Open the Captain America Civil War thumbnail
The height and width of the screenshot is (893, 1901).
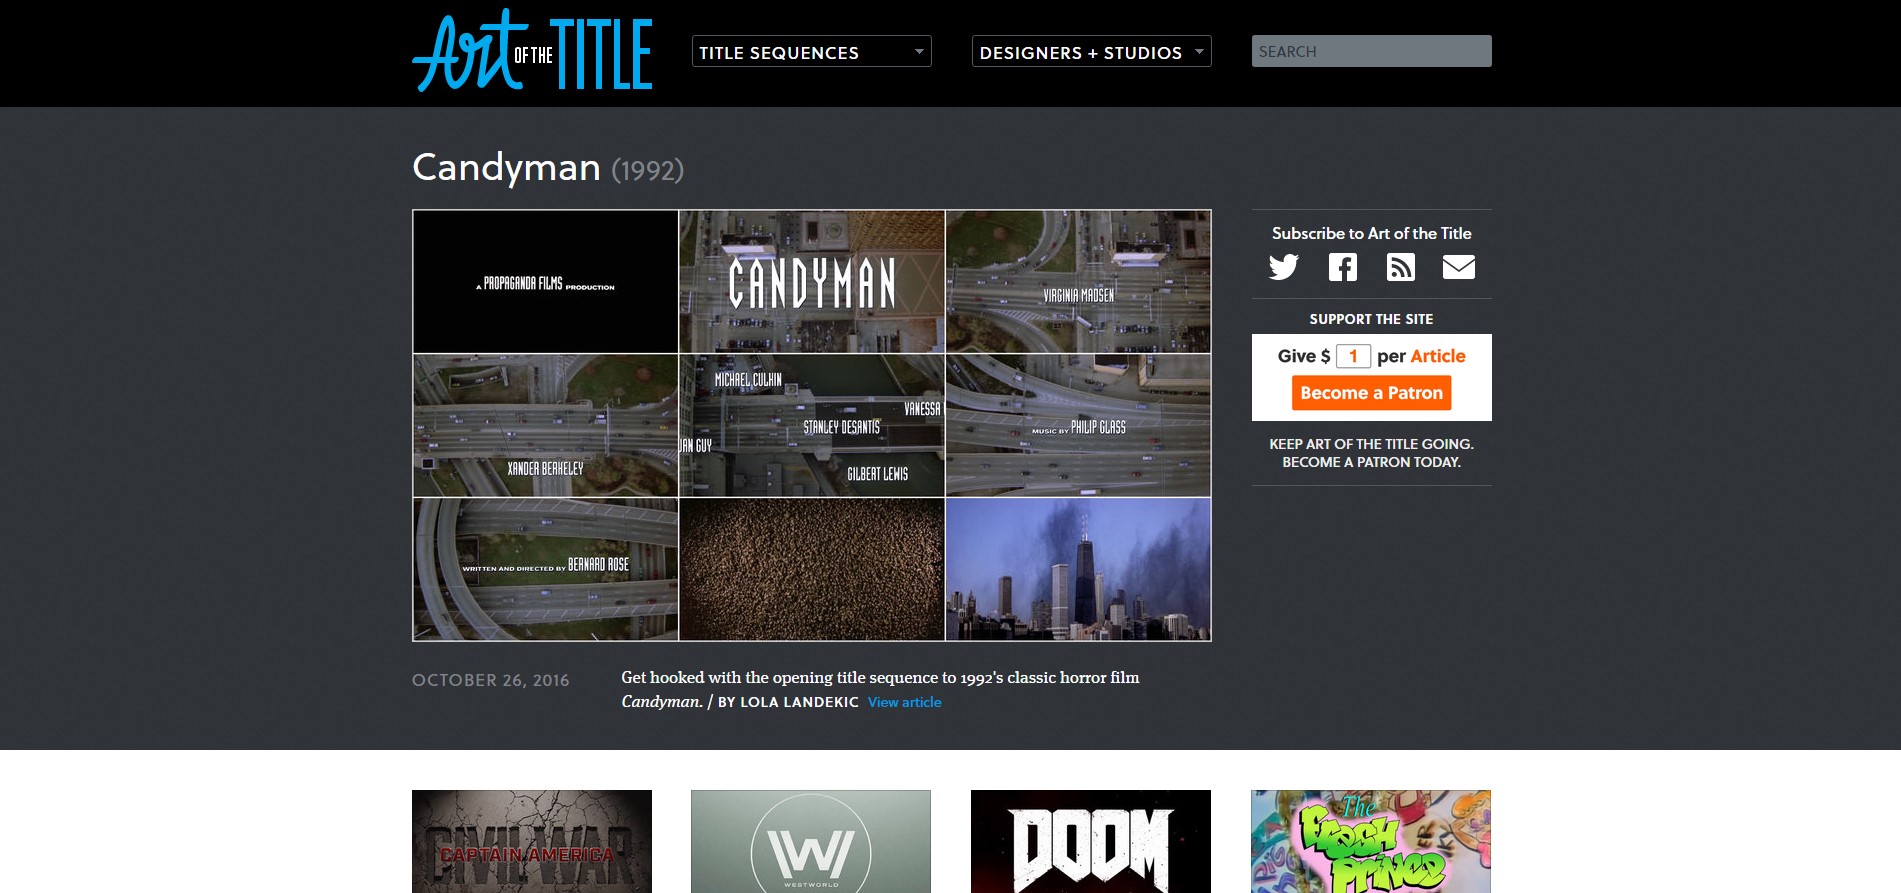532,841
